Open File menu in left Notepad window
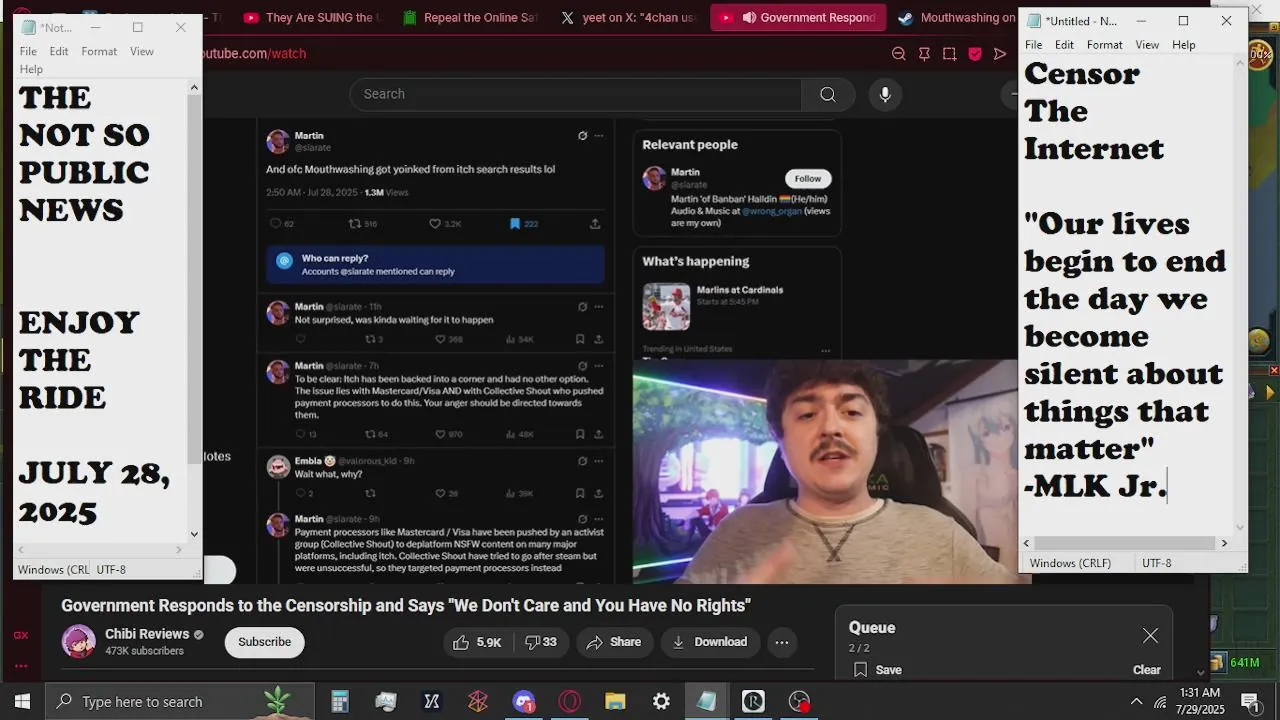 pyautogui.click(x=28, y=51)
